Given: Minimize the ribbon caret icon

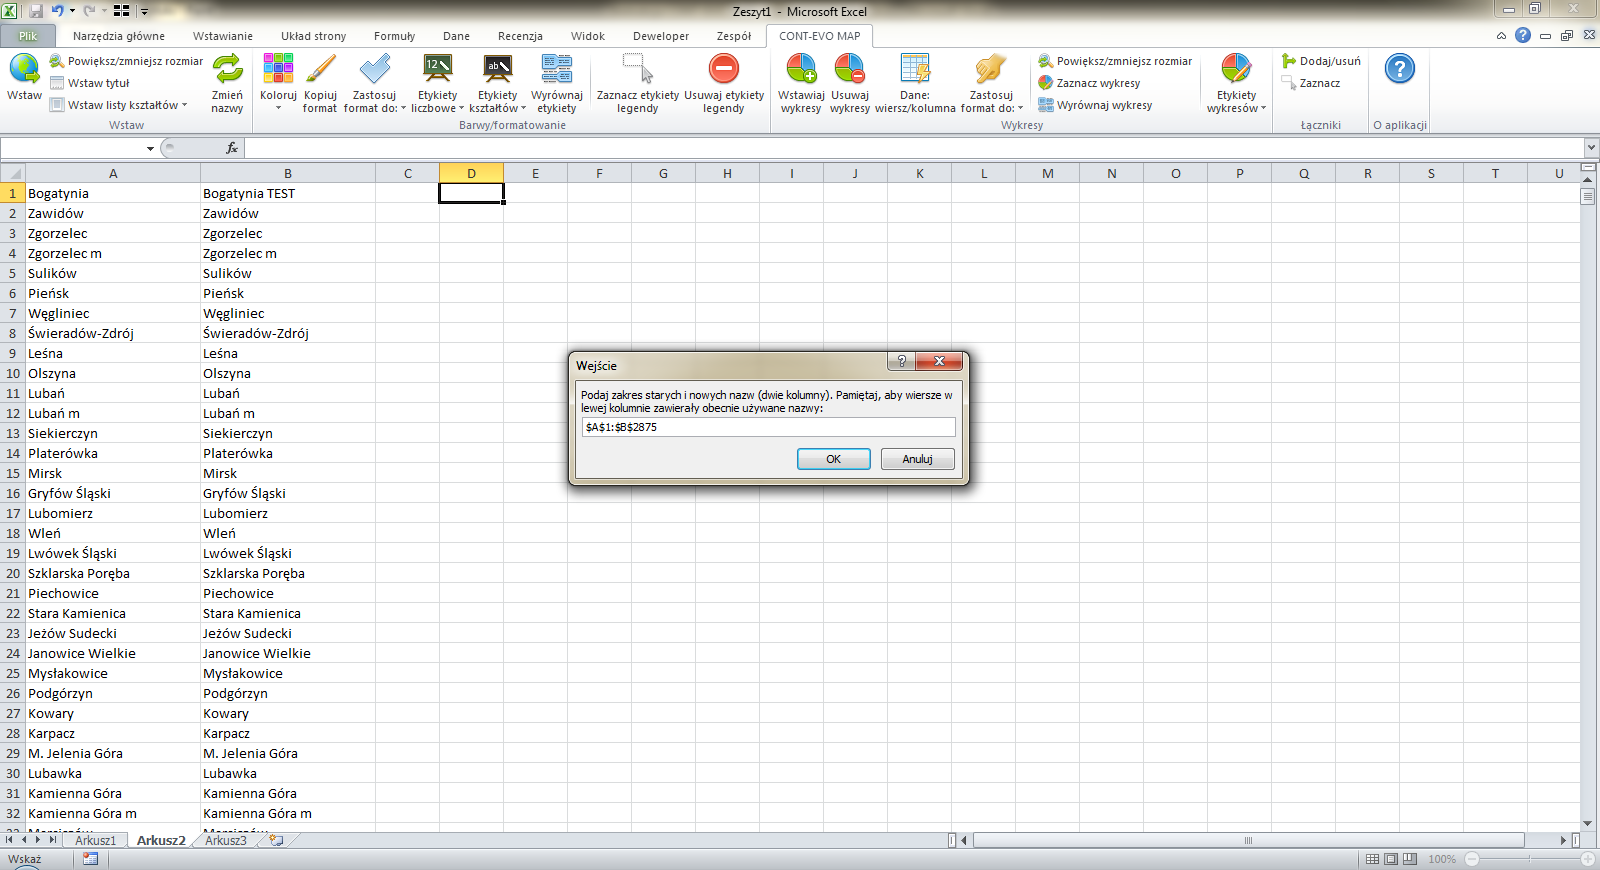Looking at the screenshot, I should point(1501,35).
